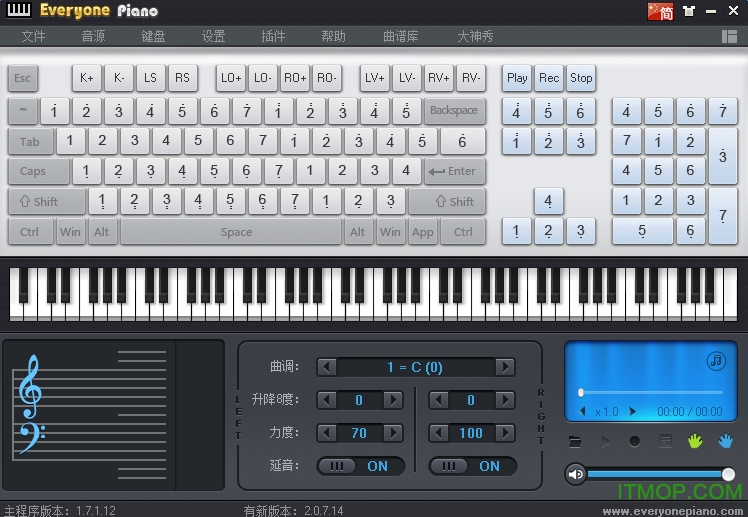Open the skin (T-shirt) icon in the title bar
The height and width of the screenshot is (517, 748).
point(688,12)
